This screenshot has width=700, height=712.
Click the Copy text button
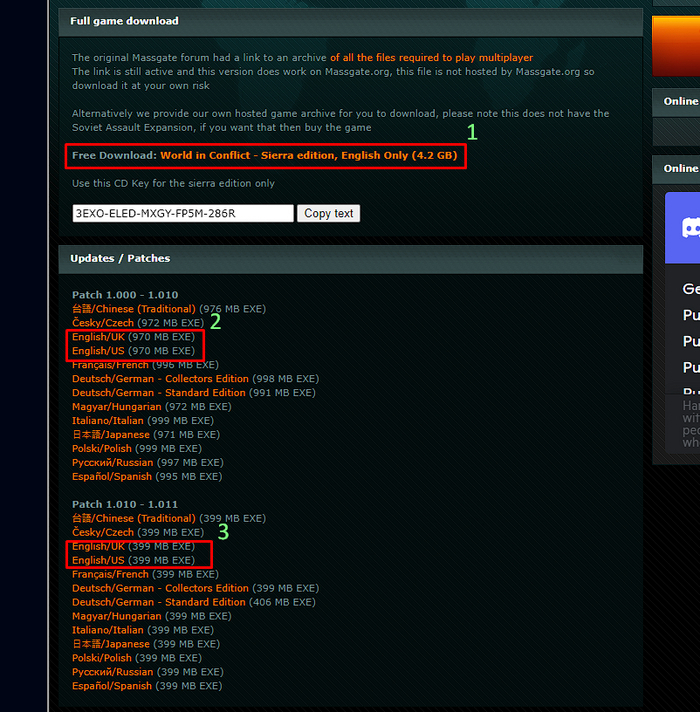329,213
